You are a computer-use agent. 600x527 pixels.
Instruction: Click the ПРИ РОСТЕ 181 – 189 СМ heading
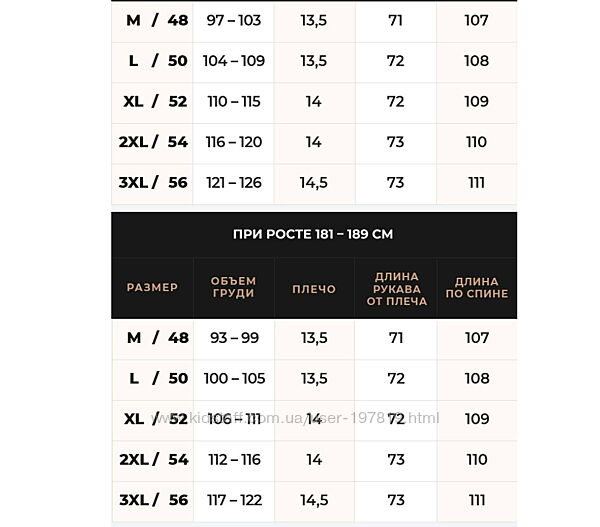coord(313,234)
